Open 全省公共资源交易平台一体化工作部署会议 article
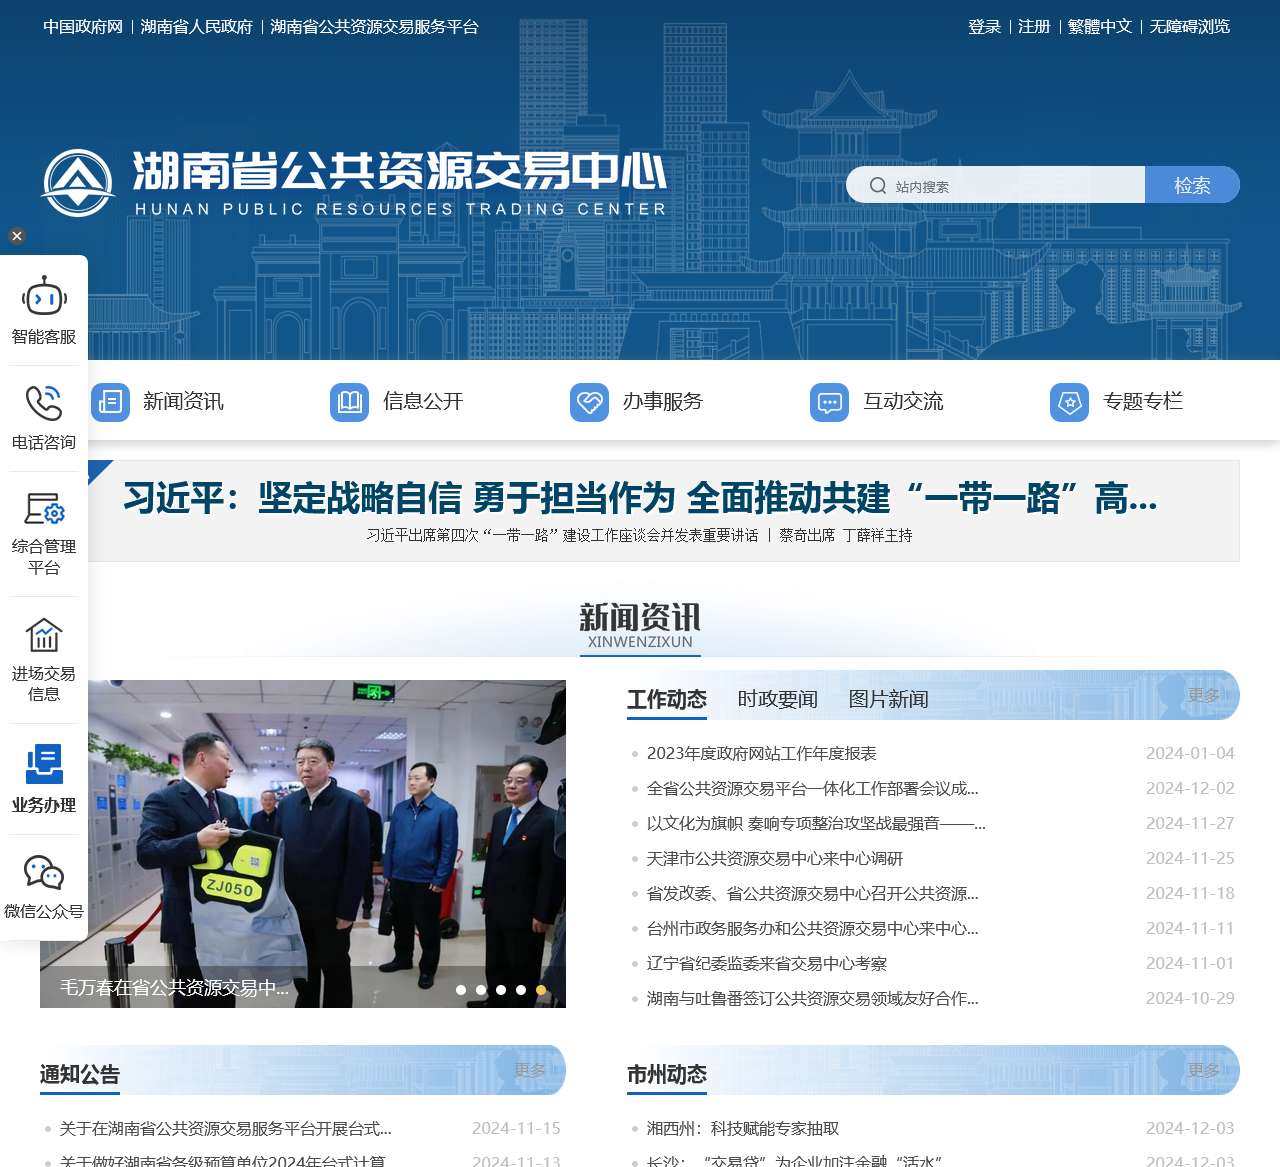1280x1167 pixels. click(x=813, y=788)
